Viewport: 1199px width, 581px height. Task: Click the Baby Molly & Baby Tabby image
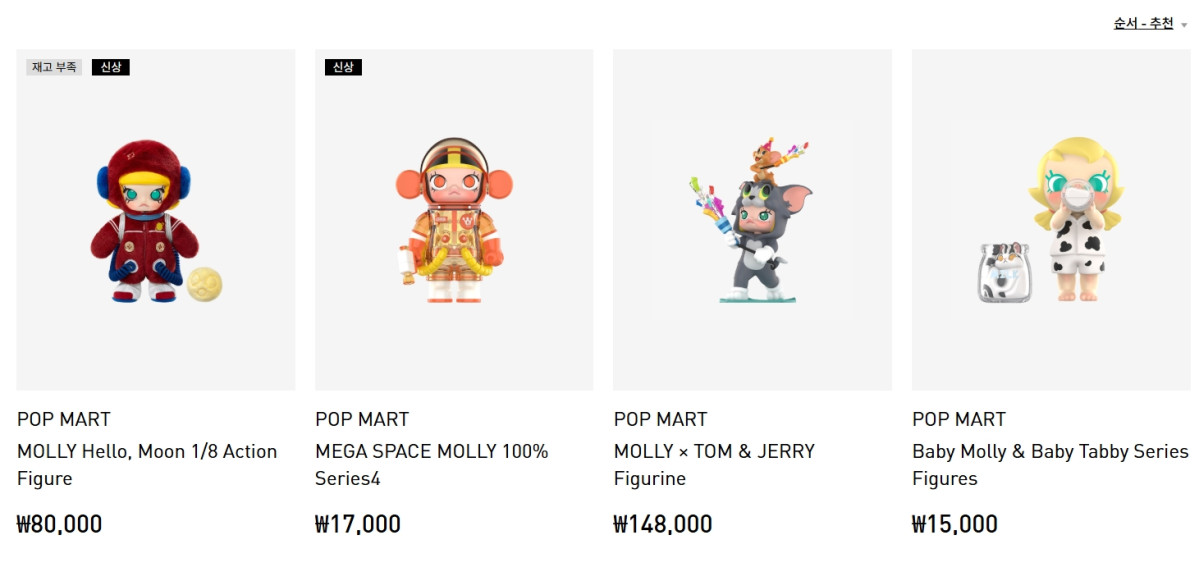[1050, 220]
